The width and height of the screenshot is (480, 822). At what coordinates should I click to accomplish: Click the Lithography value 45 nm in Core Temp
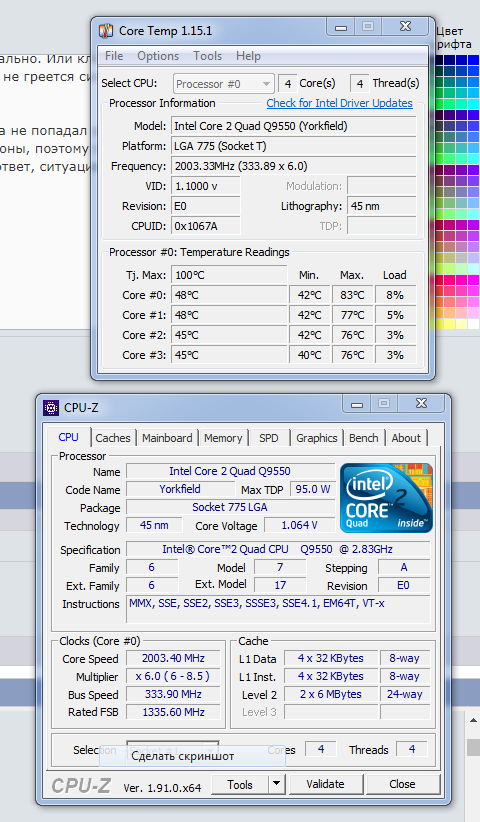coord(382,206)
